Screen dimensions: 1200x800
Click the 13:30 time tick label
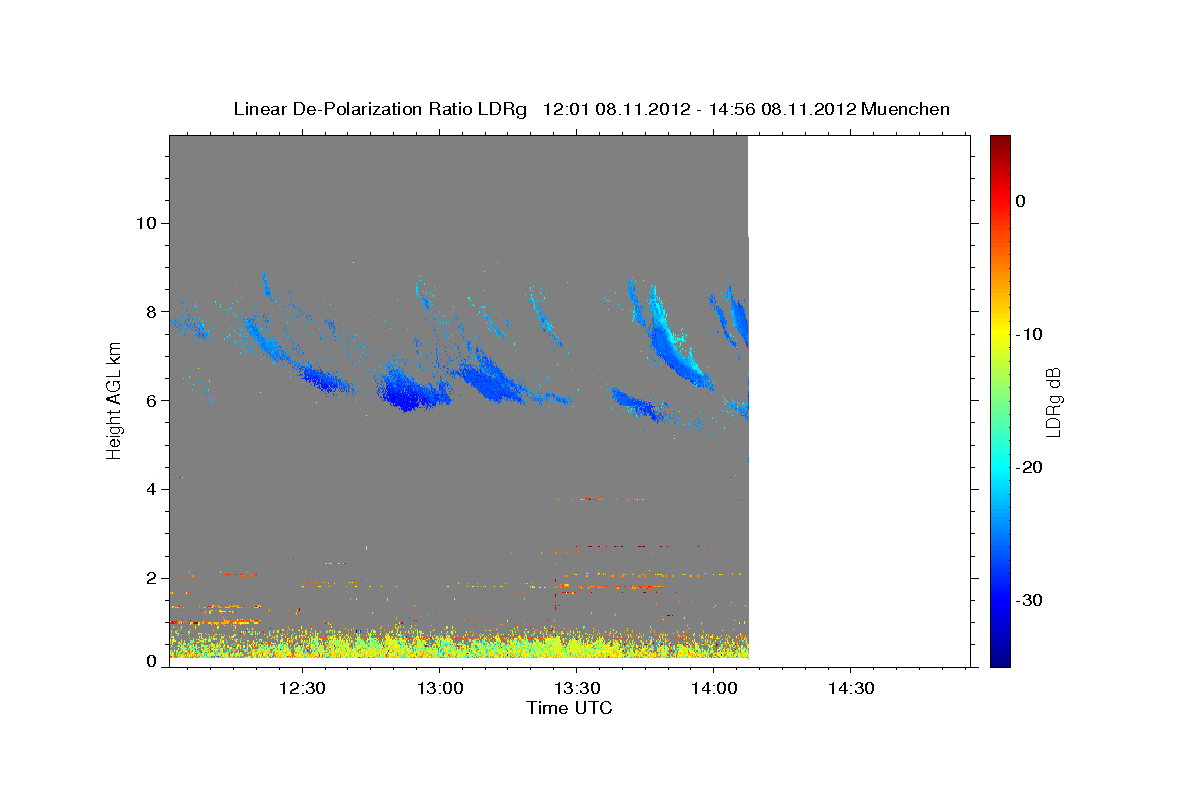[576, 688]
